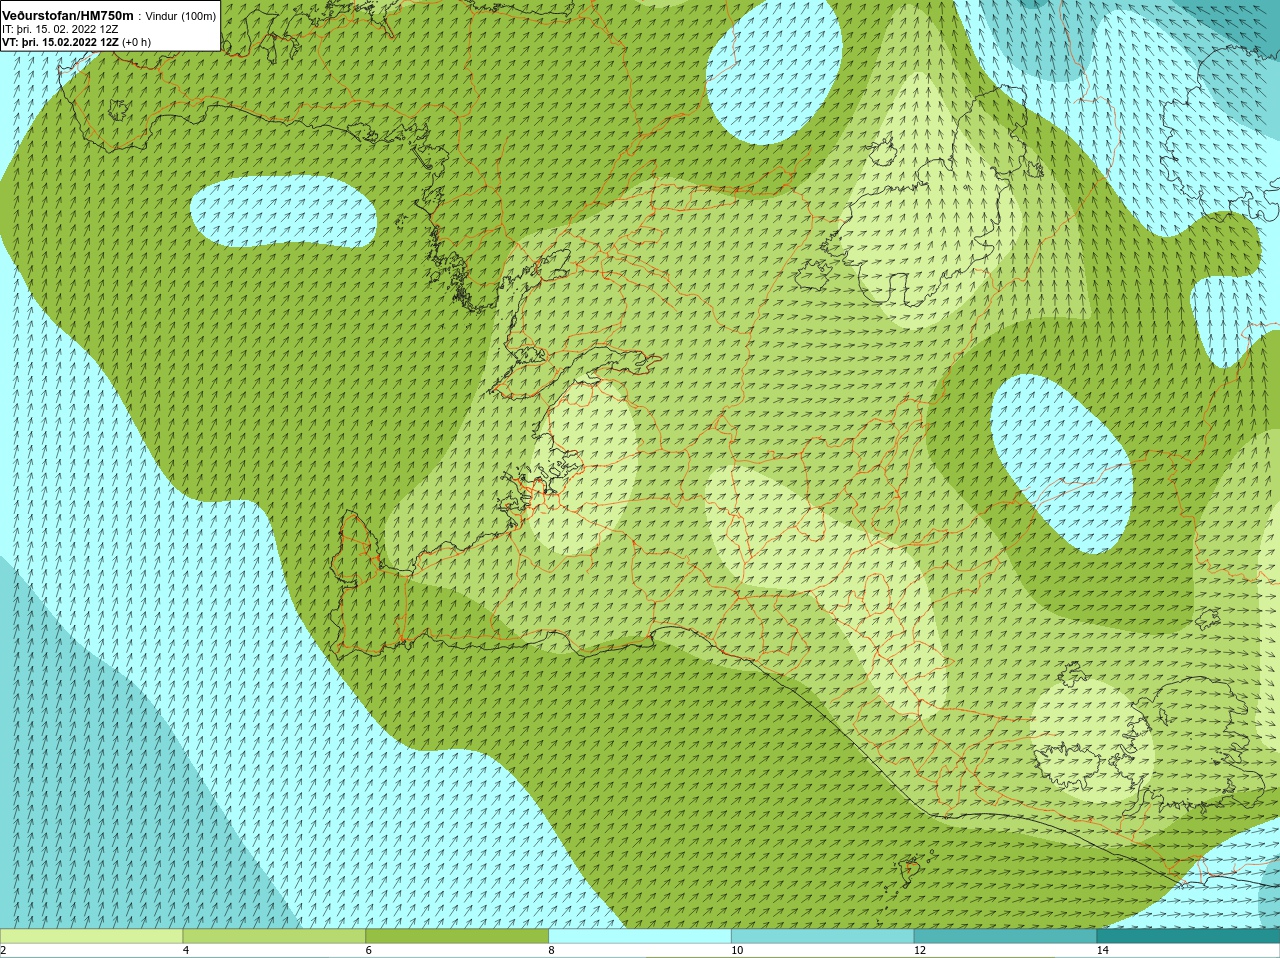This screenshot has width=1280, height=958.
Task: Click the 'Vindur (100m)' label
Action: (181, 16)
